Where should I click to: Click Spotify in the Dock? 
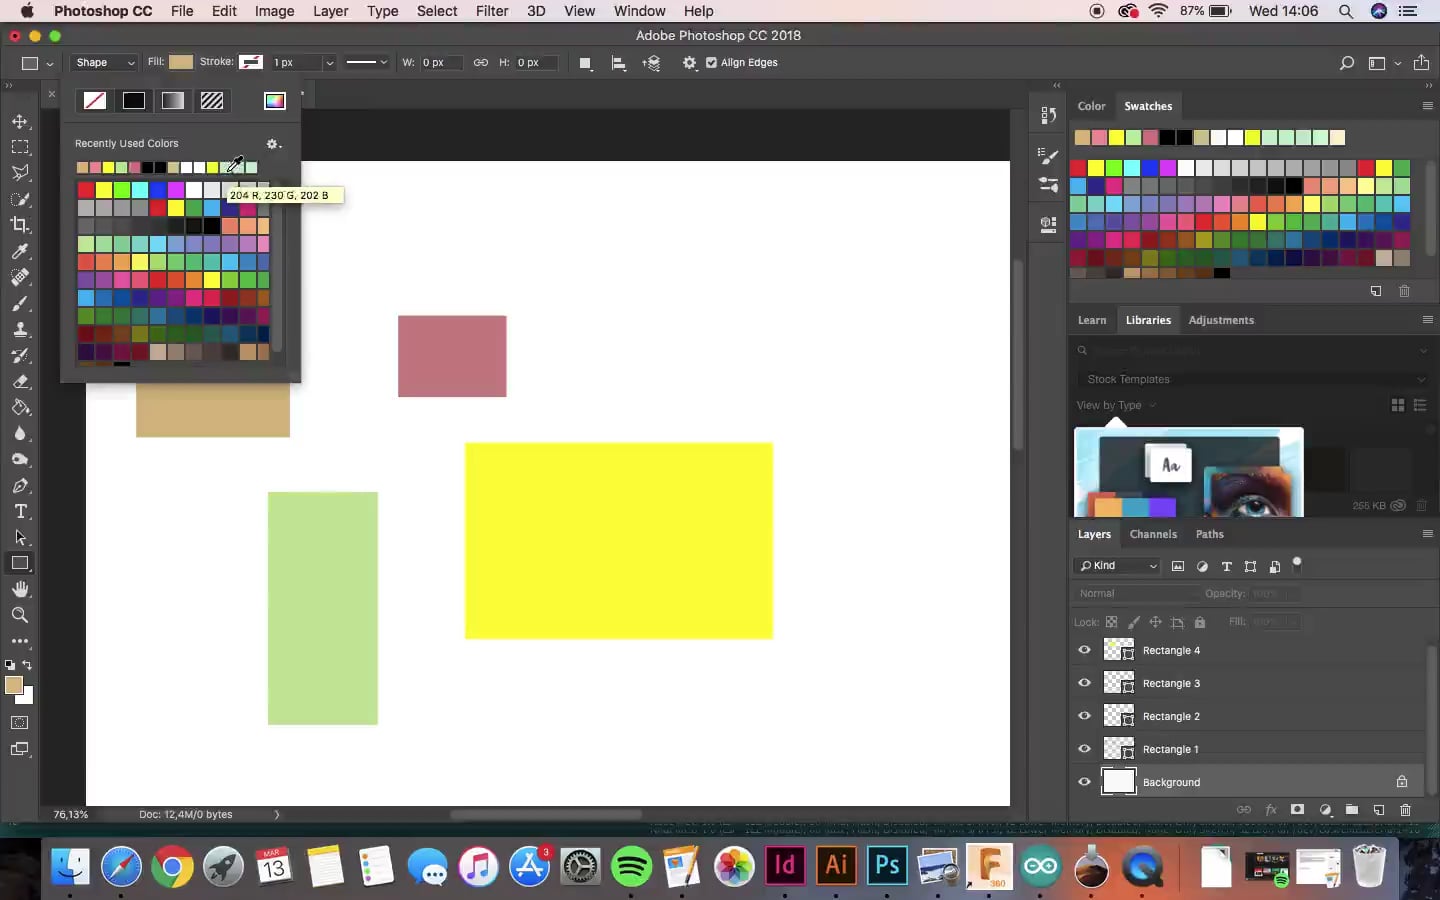631,866
